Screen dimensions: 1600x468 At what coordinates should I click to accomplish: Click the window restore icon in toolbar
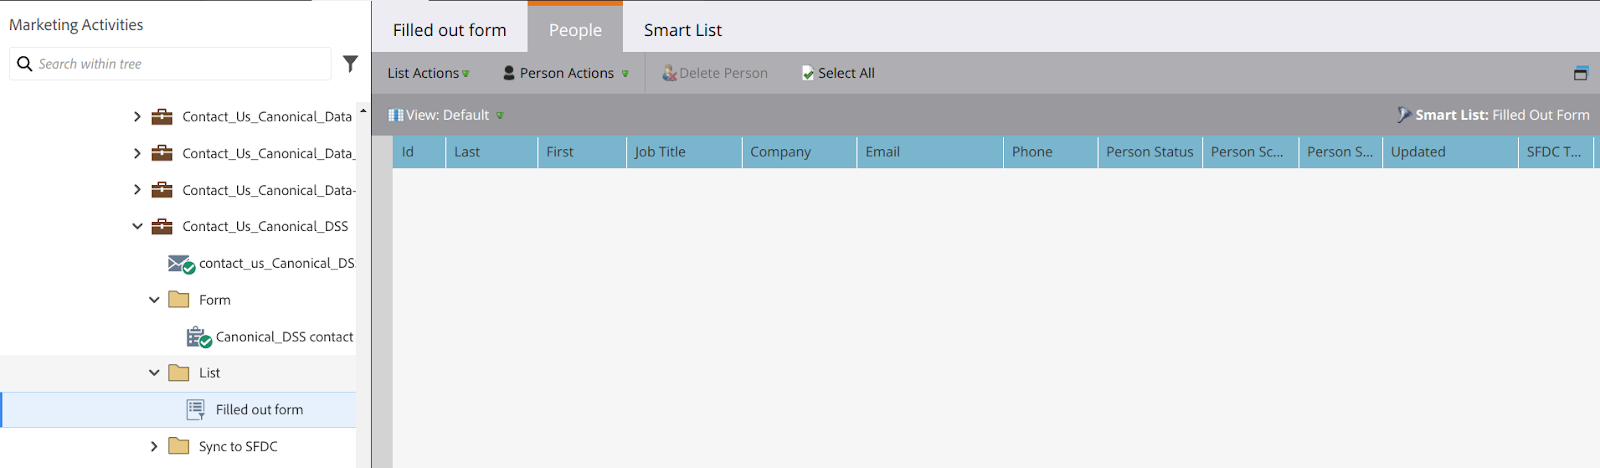click(1580, 73)
